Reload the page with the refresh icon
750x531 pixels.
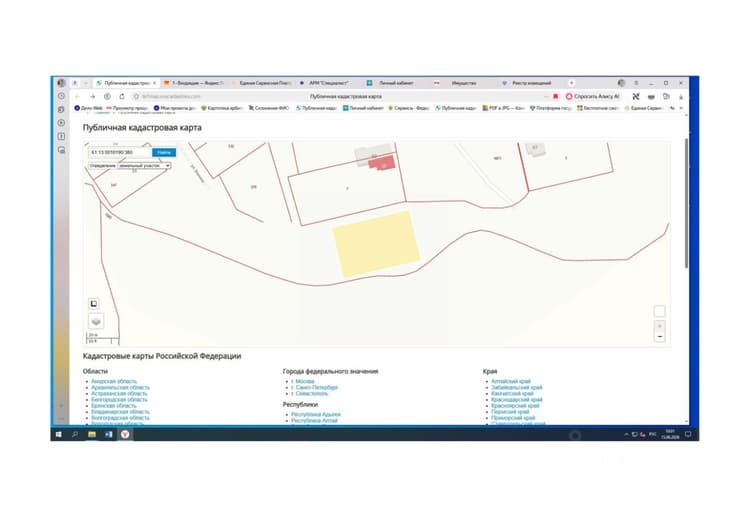point(122,97)
